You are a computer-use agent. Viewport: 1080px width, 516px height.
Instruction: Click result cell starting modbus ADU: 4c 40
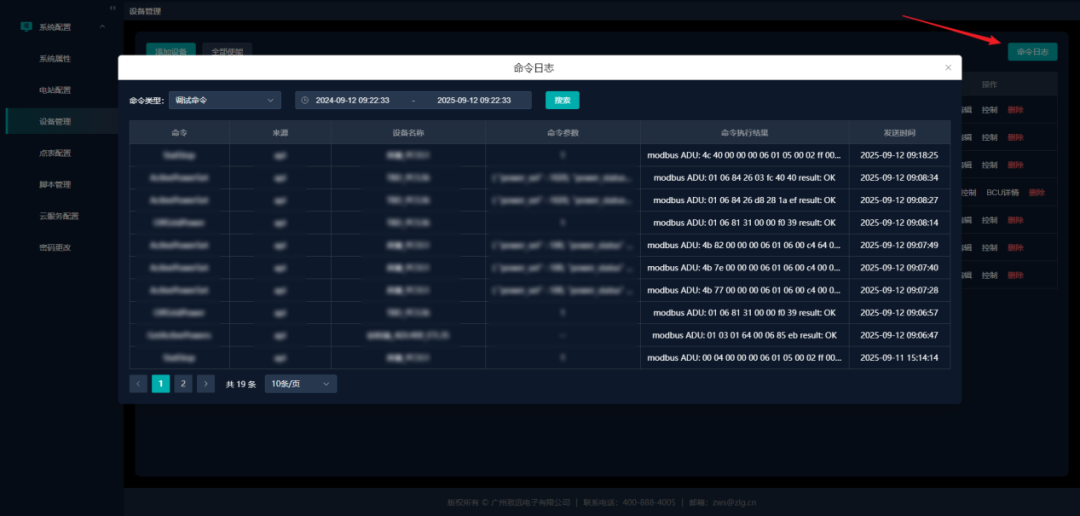pos(745,156)
